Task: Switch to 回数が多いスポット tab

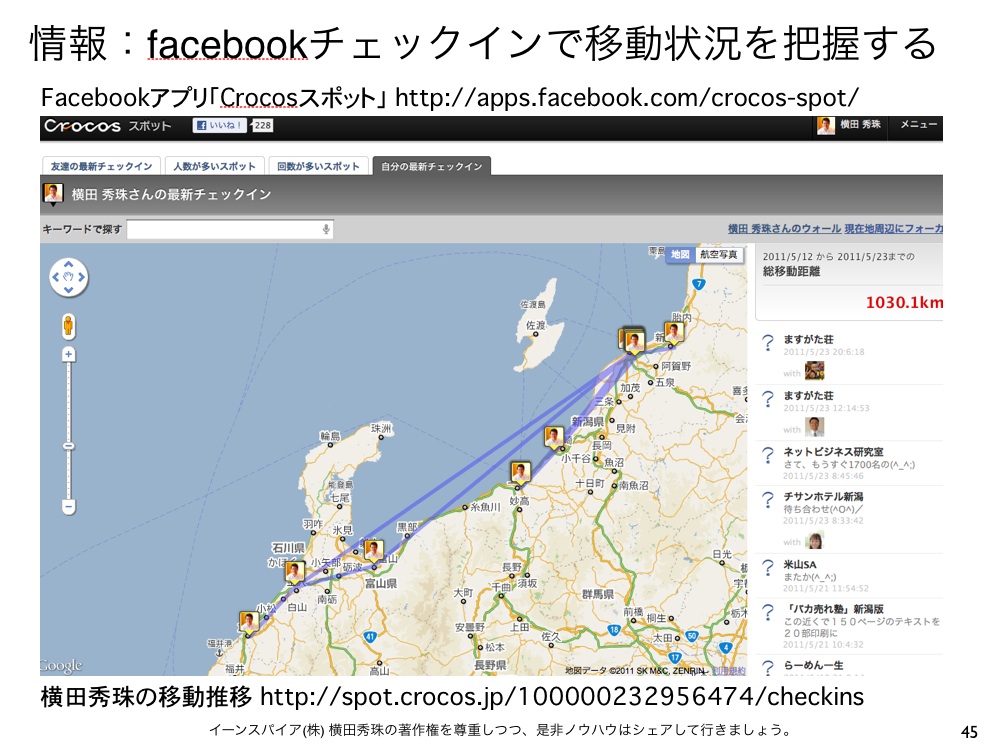Action: 319,166
